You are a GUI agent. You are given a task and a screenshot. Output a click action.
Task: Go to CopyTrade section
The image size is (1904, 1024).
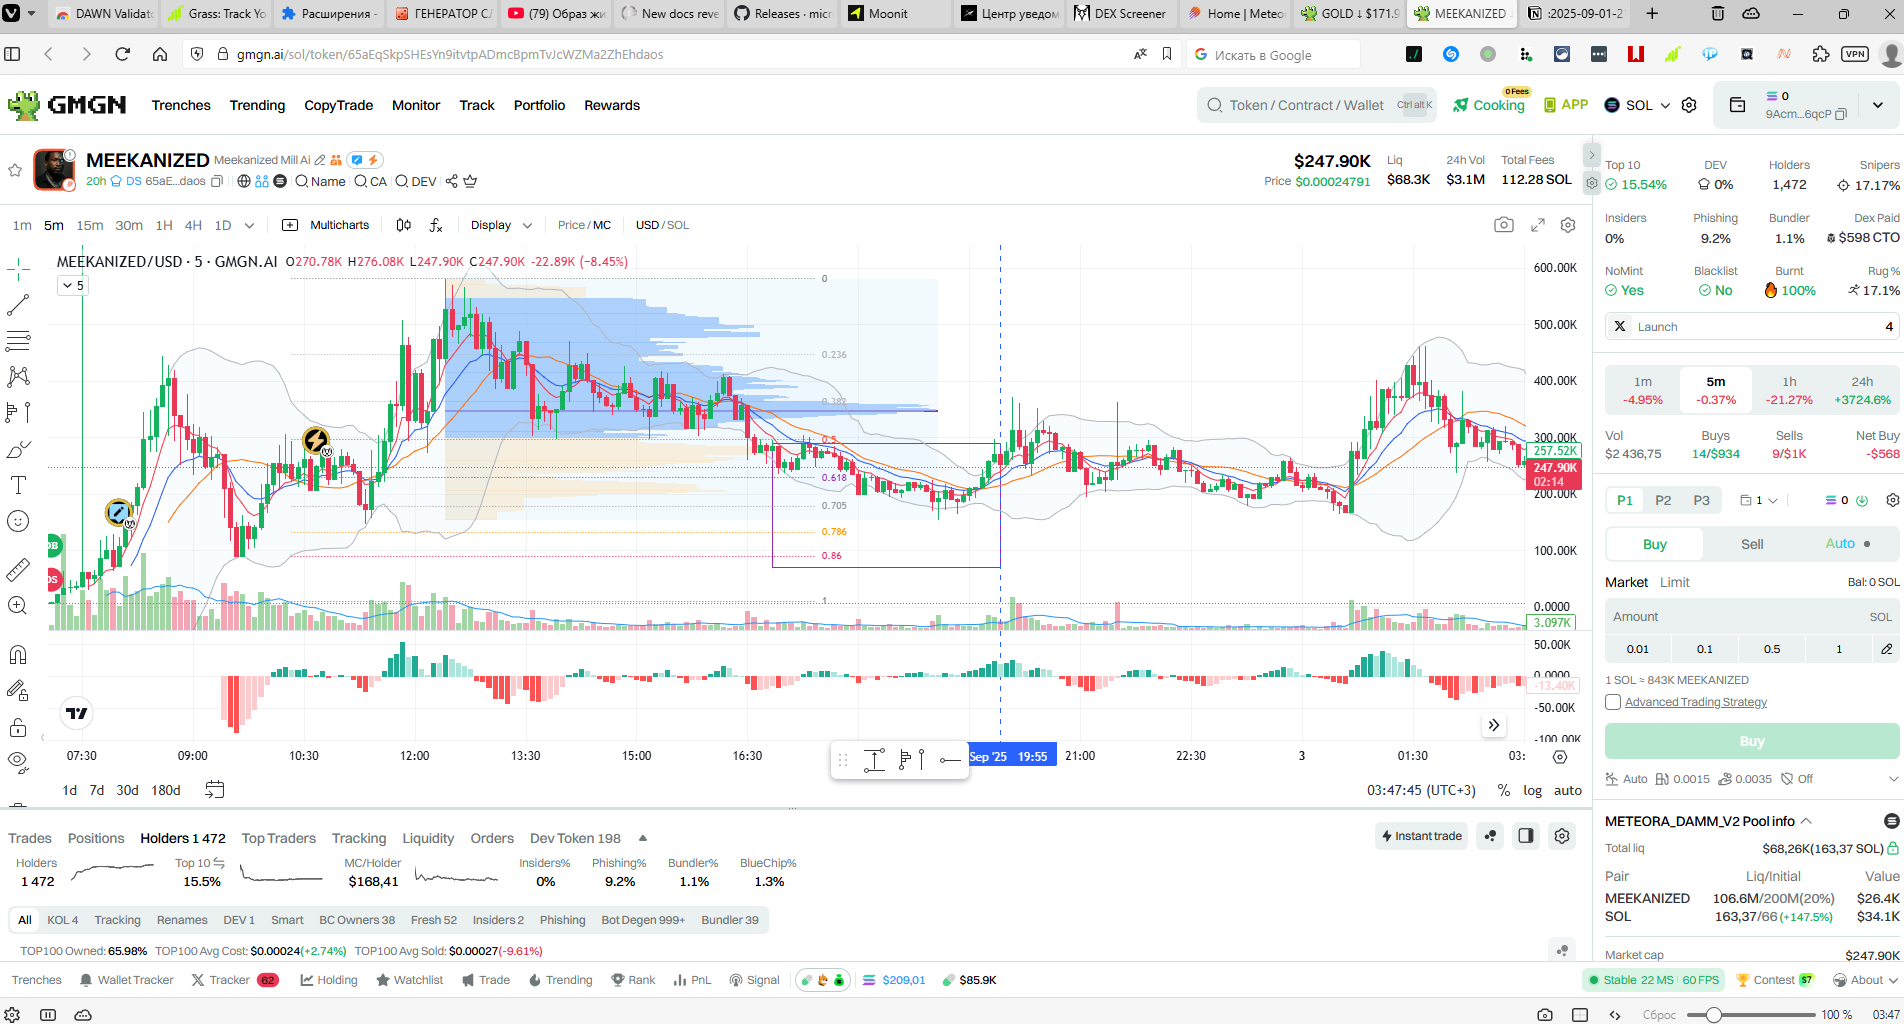(338, 105)
